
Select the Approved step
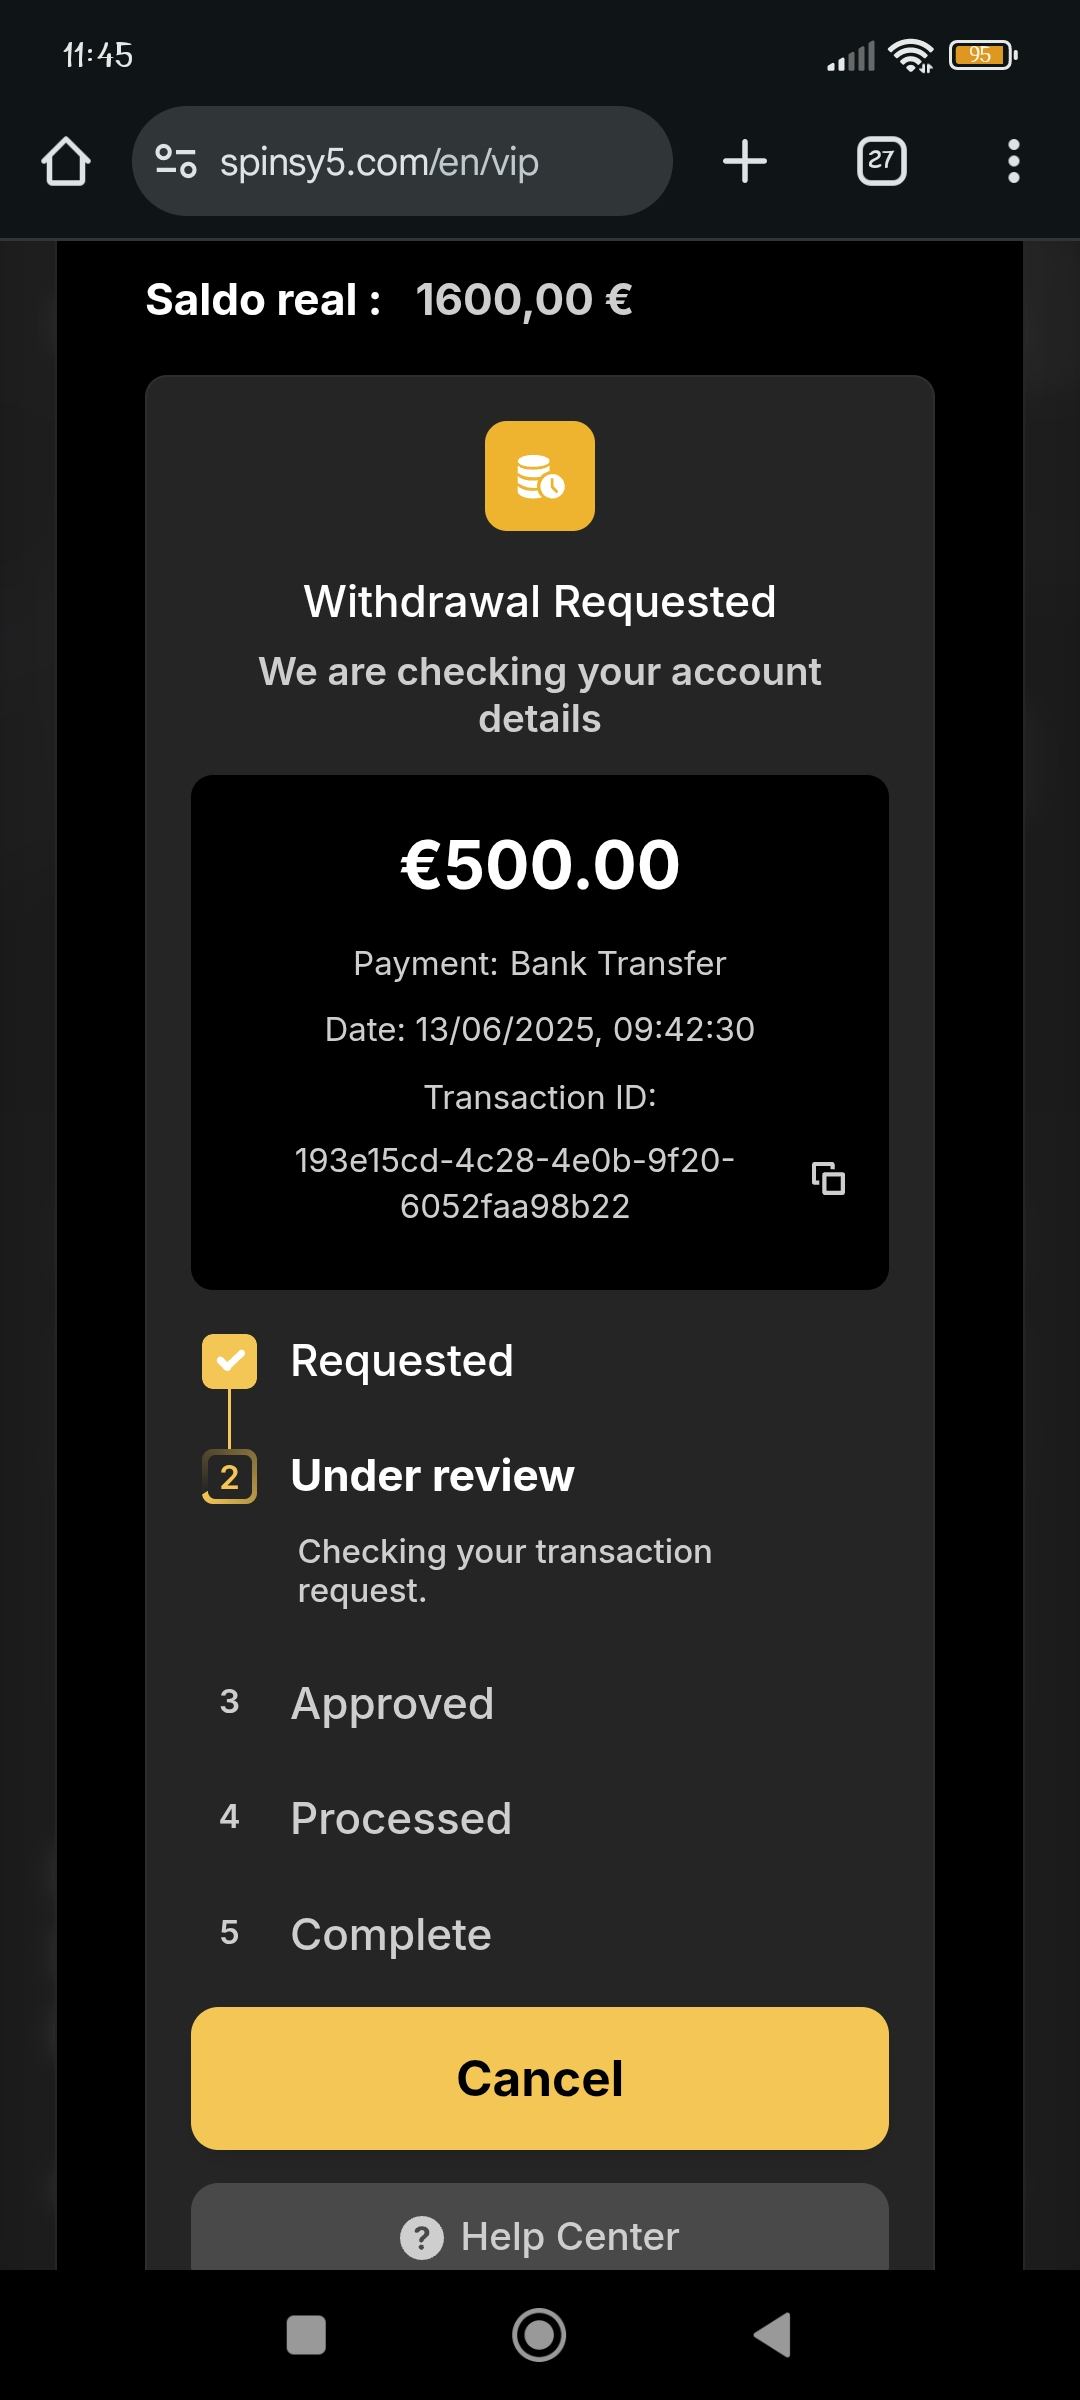(x=392, y=1703)
